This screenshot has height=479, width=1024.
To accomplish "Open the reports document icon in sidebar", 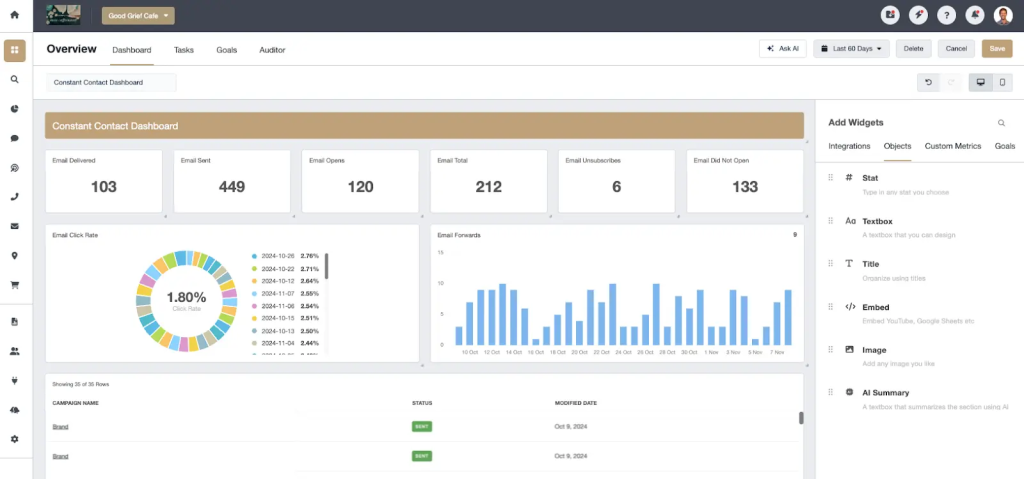I will point(14,322).
